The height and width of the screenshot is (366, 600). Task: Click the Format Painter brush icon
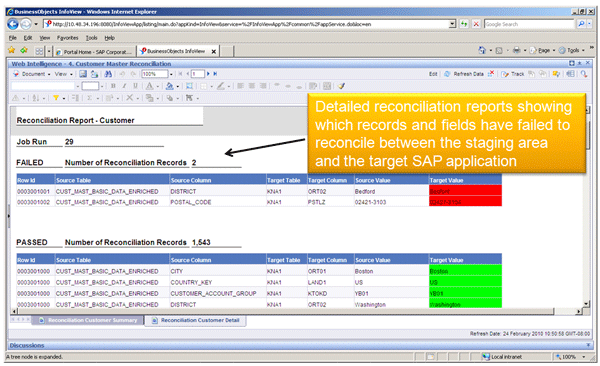click(x=341, y=86)
